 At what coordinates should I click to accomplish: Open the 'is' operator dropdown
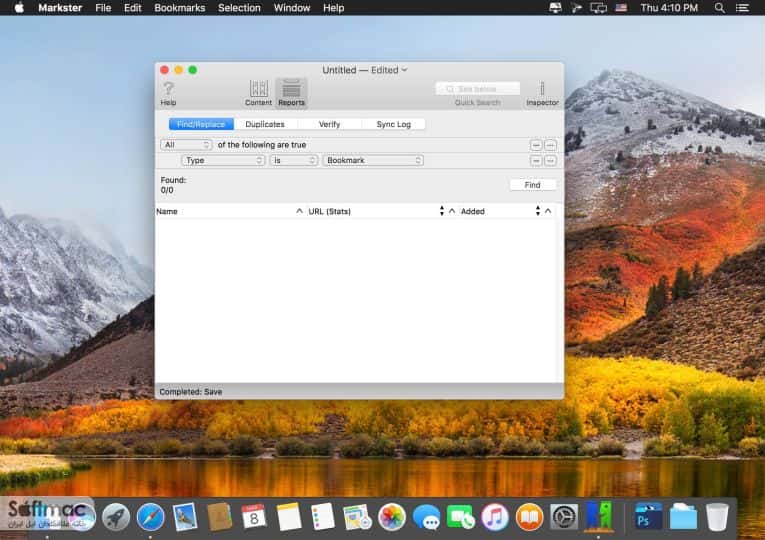(294, 160)
